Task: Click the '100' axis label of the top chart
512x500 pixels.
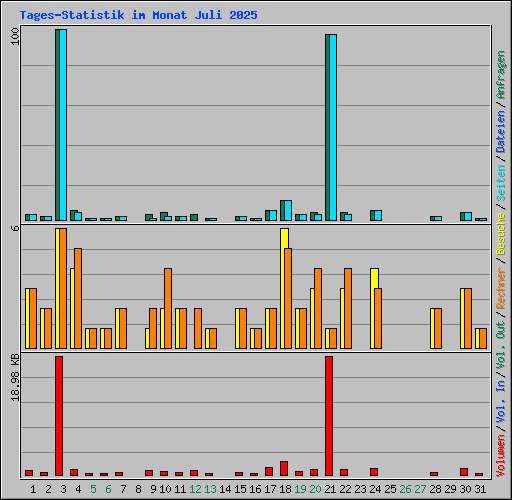Action: click(x=15, y=36)
